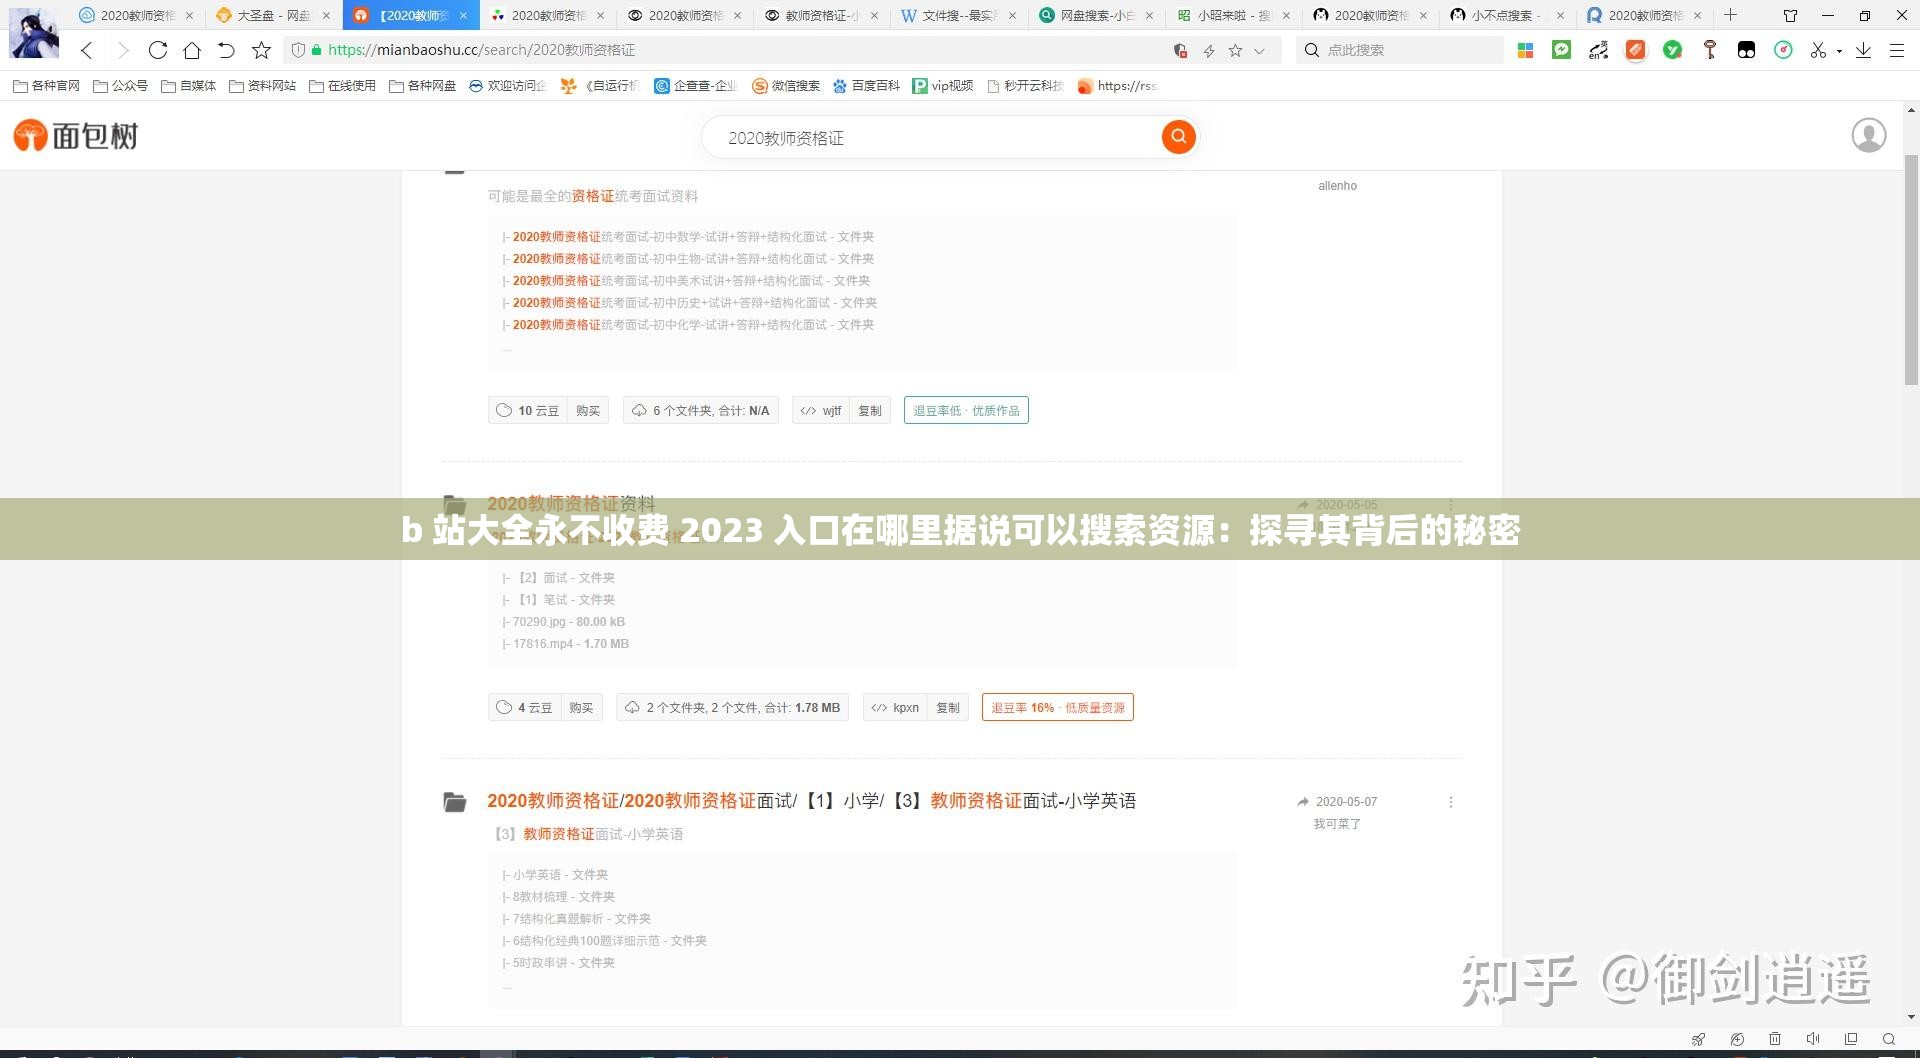
Task: Click the </> code icon beside wjtf
Action: pyautogui.click(x=808, y=410)
